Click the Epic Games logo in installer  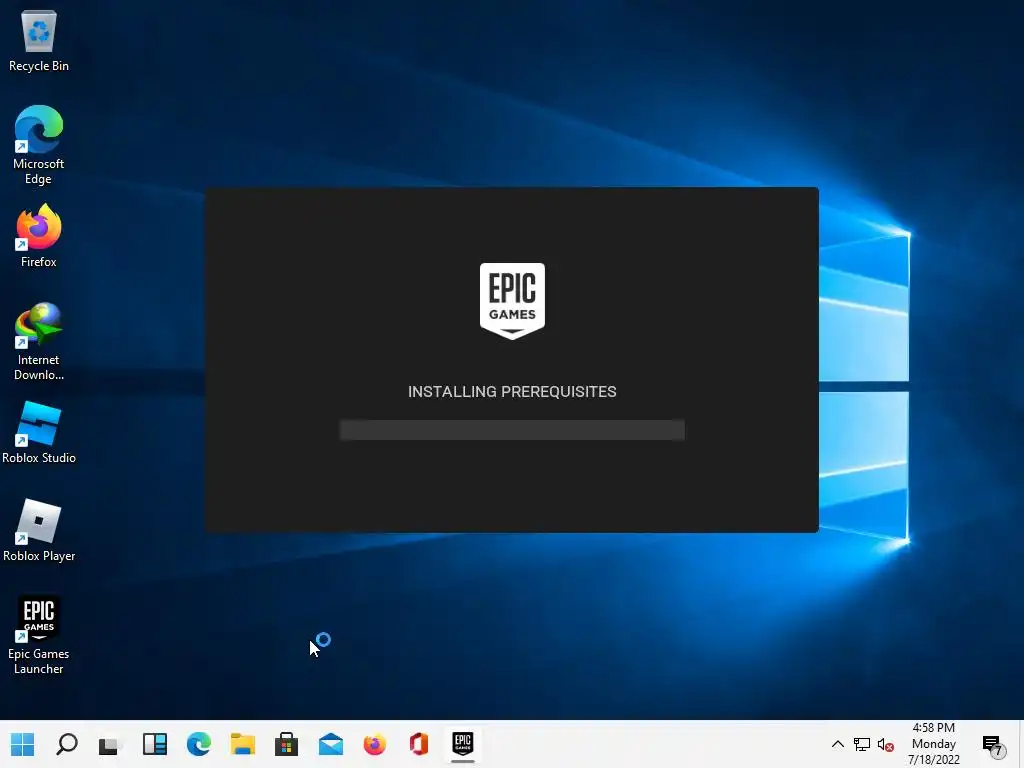(x=512, y=301)
